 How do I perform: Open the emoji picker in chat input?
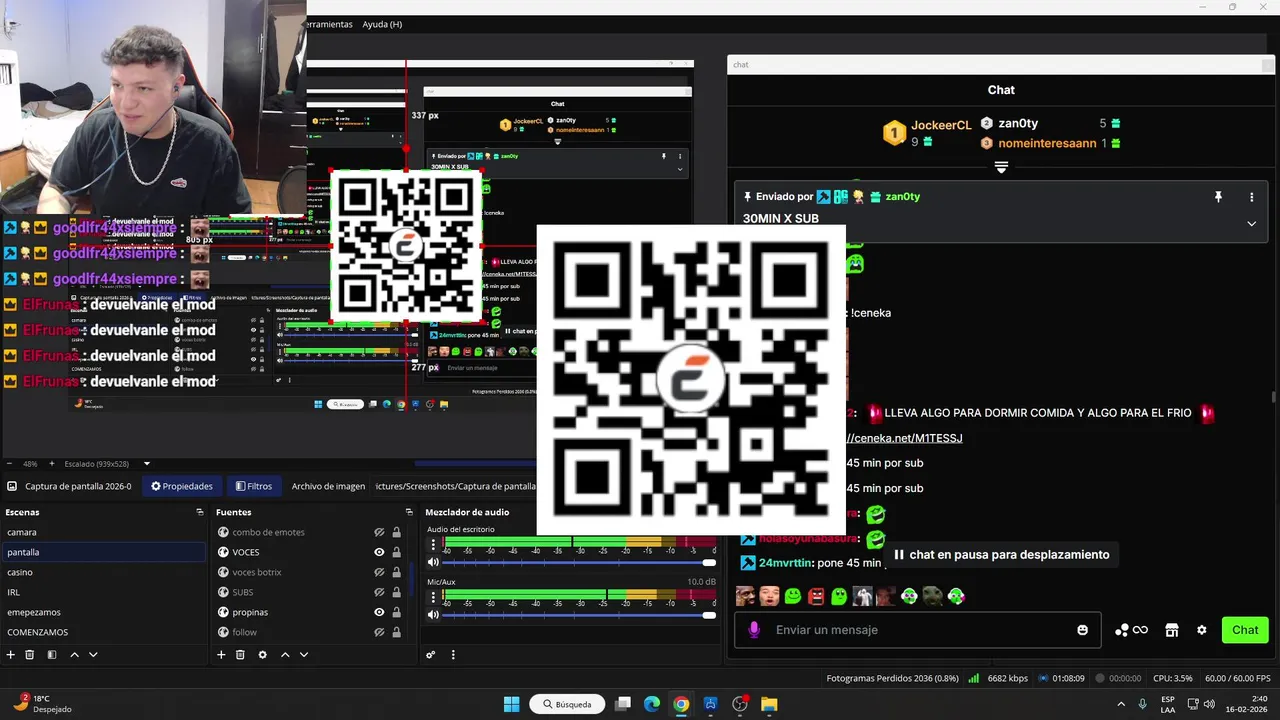pos(1082,630)
